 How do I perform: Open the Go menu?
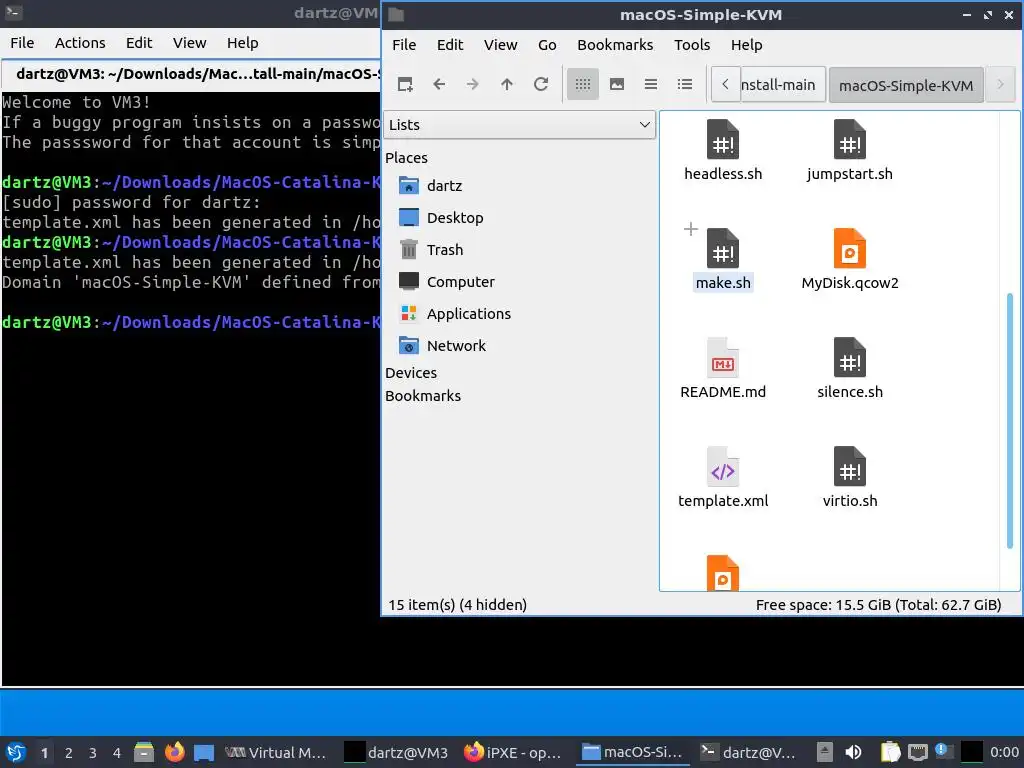coord(547,45)
